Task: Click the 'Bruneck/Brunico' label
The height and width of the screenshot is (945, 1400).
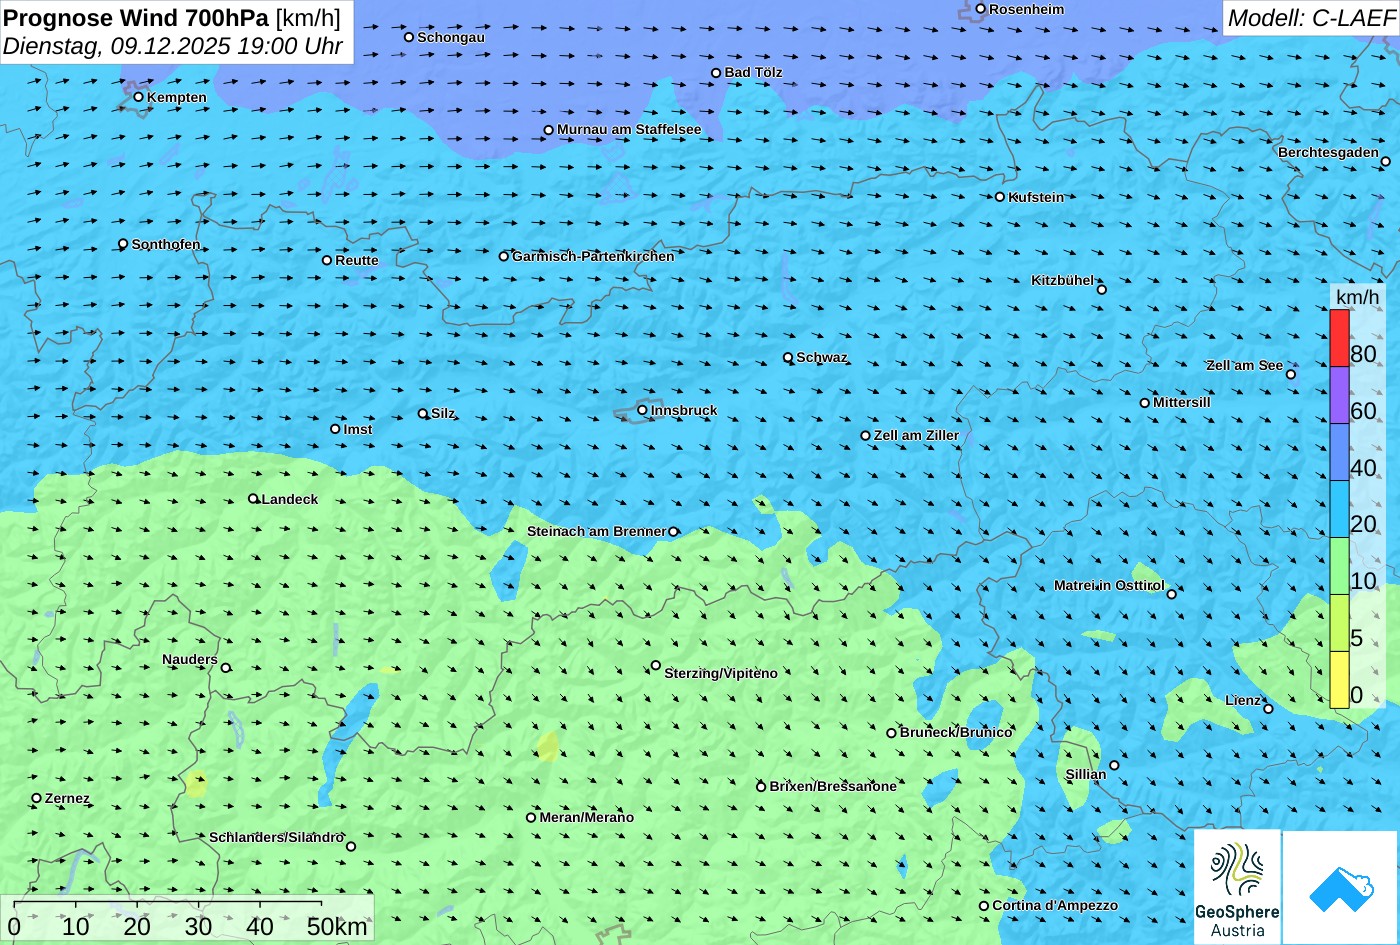Action: pyautogui.click(x=956, y=733)
